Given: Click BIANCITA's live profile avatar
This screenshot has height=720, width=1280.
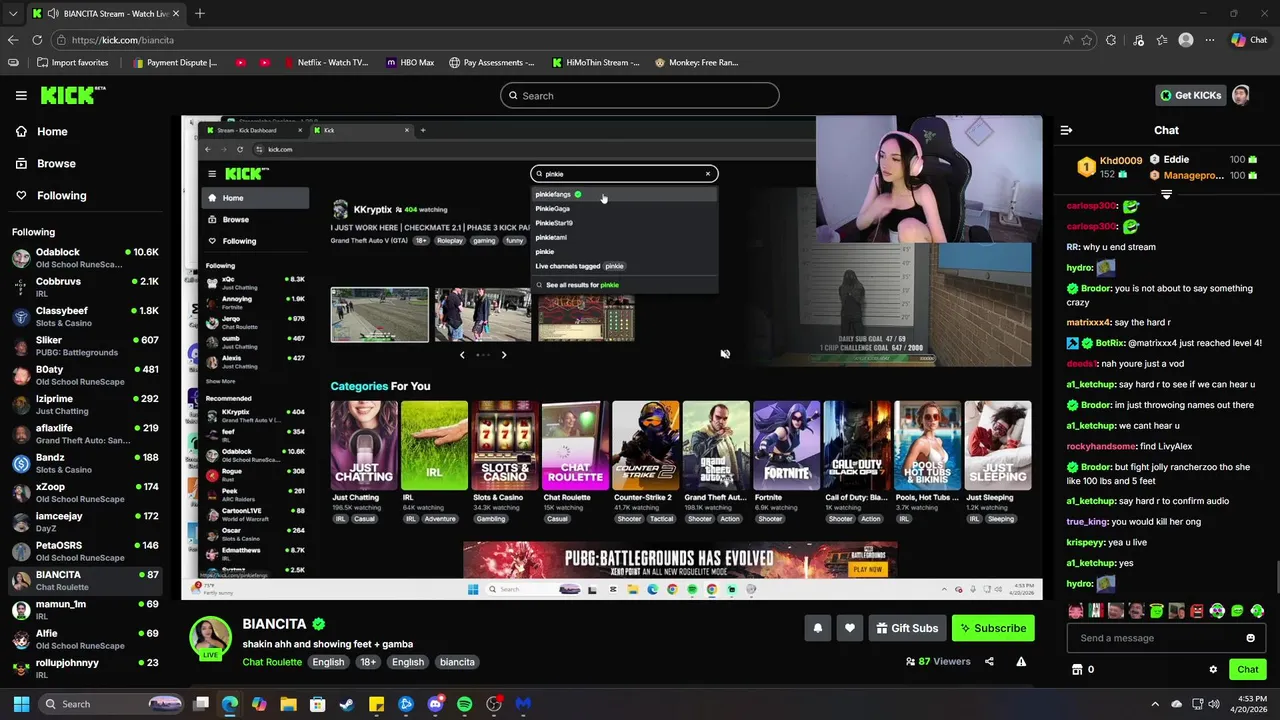Looking at the screenshot, I should tap(211, 638).
